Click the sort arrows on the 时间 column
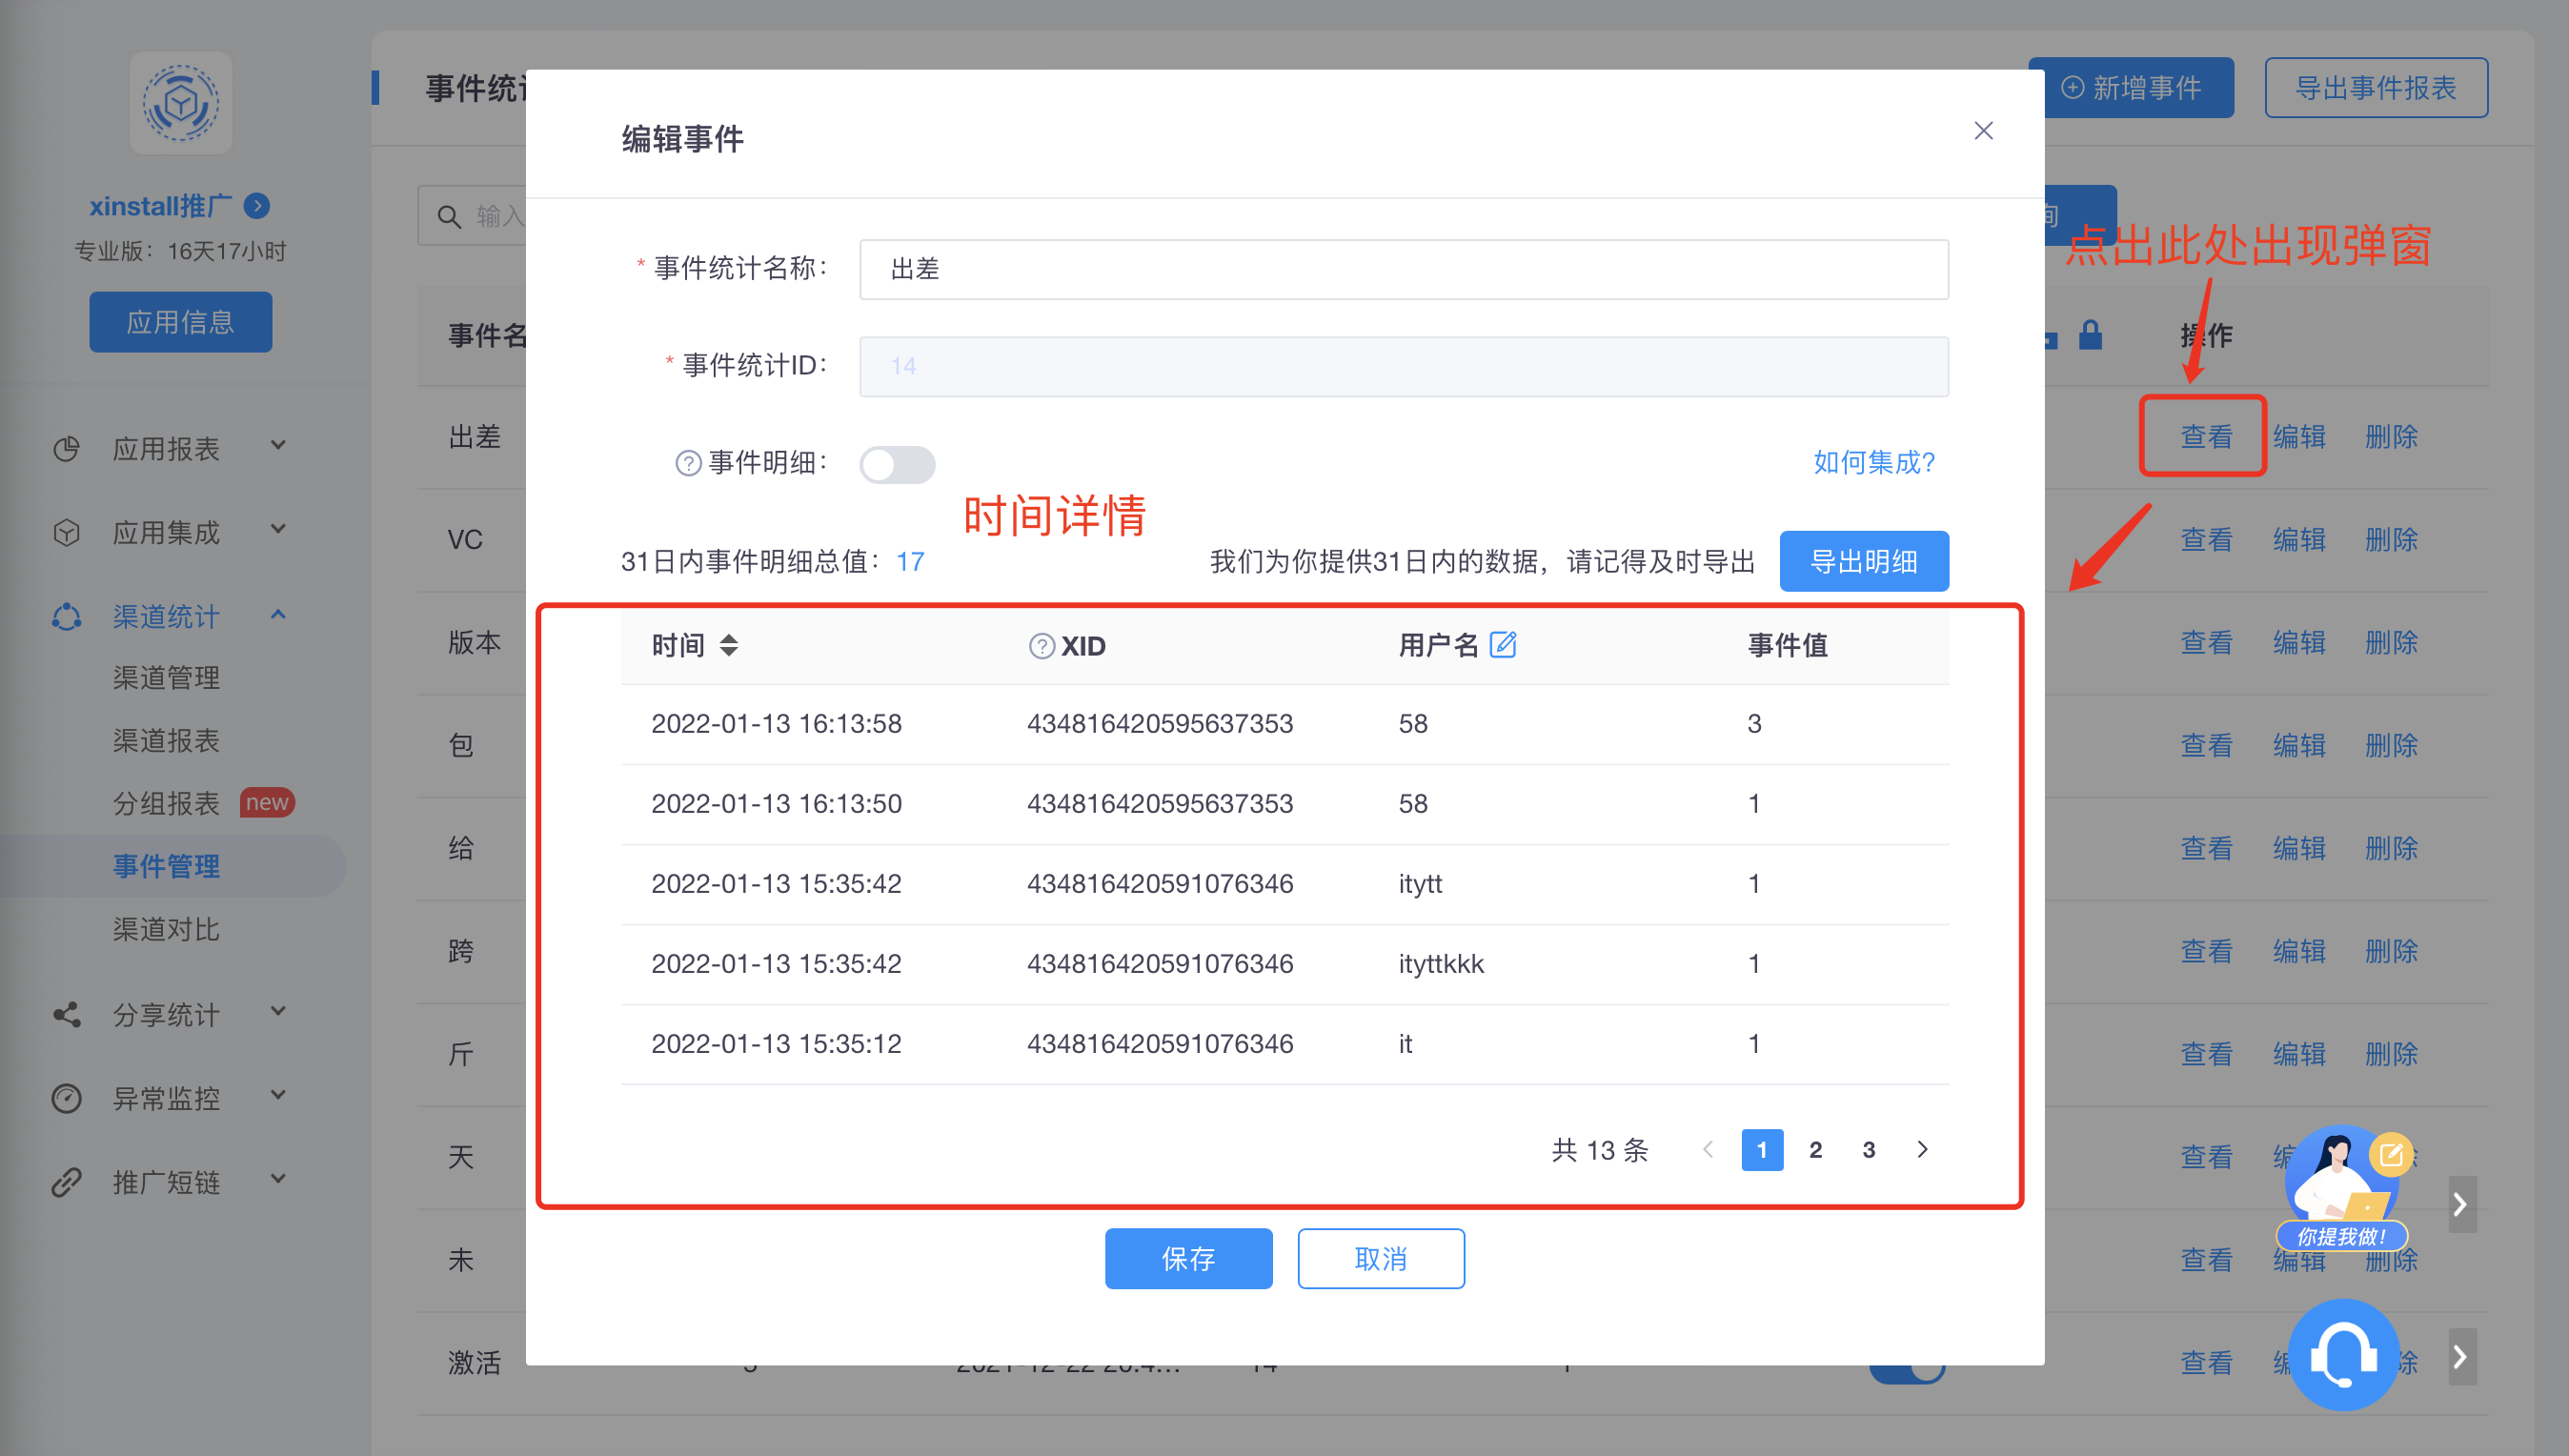The width and height of the screenshot is (2569, 1456). 731,645
